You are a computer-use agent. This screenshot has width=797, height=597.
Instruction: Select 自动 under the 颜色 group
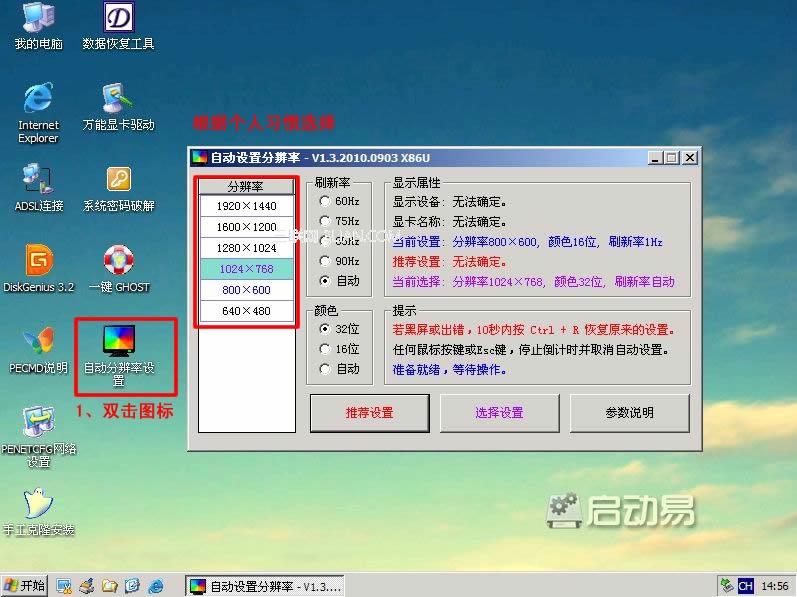coord(340,369)
